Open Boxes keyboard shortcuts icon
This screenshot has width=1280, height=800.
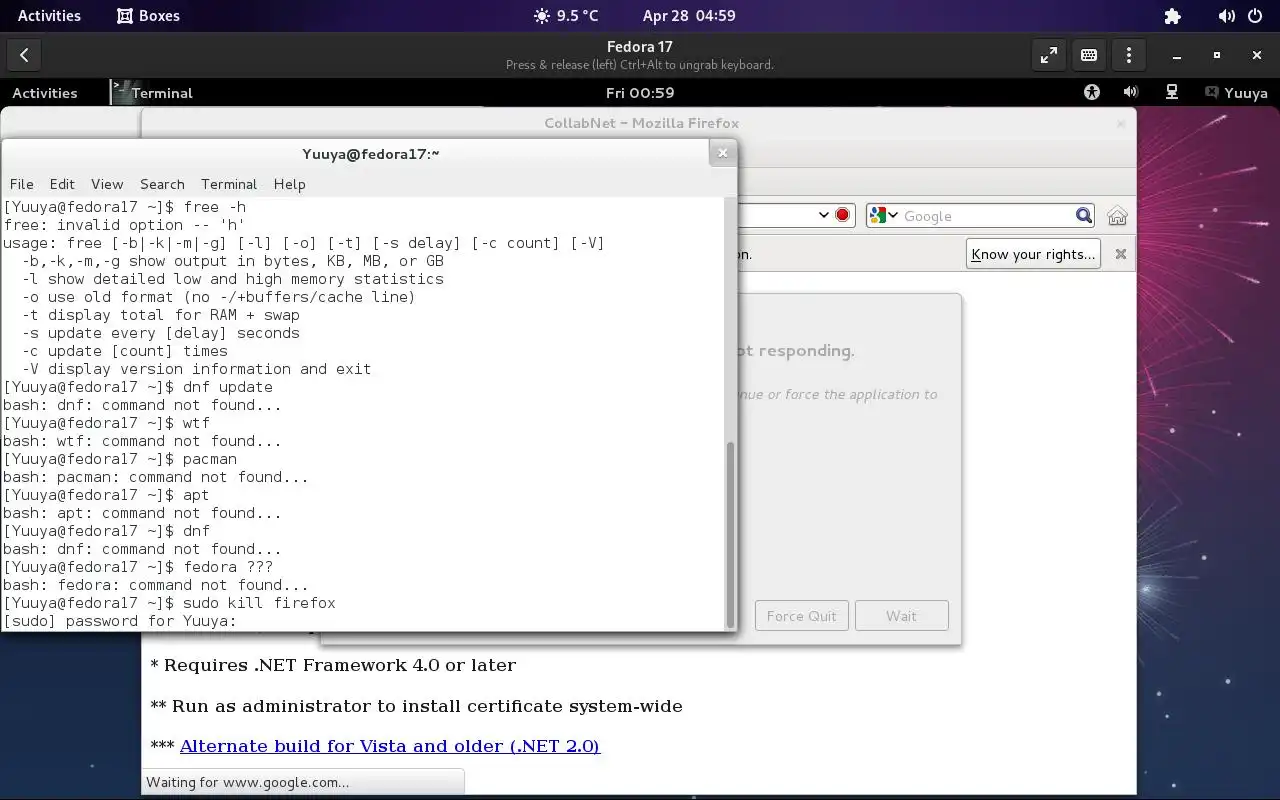click(x=1089, y=55)
